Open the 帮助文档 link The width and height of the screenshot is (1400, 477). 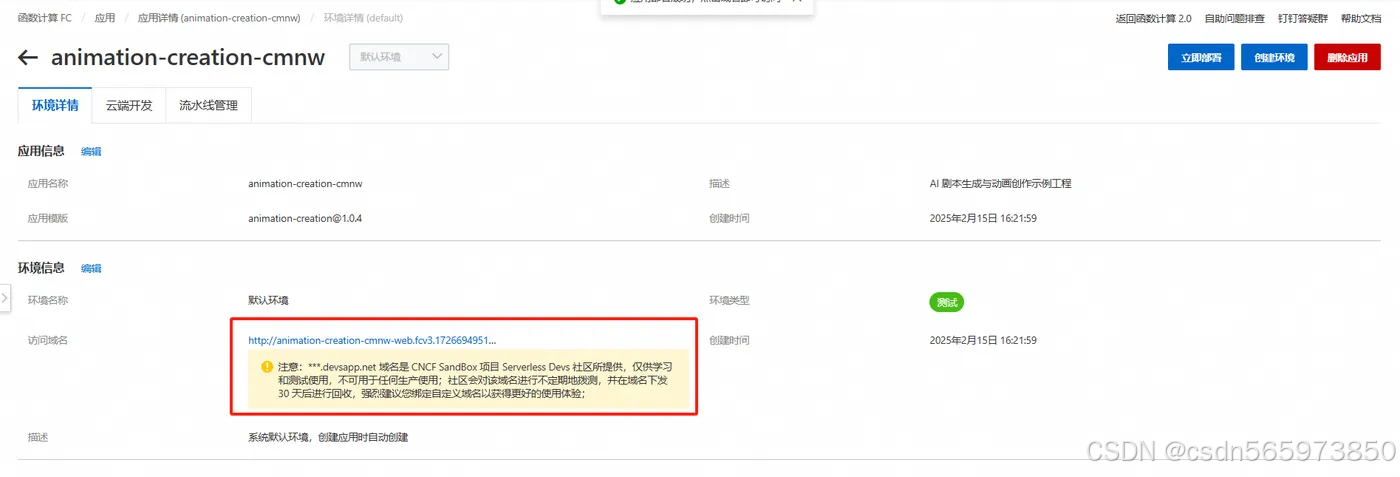[x=1360, y=18]
